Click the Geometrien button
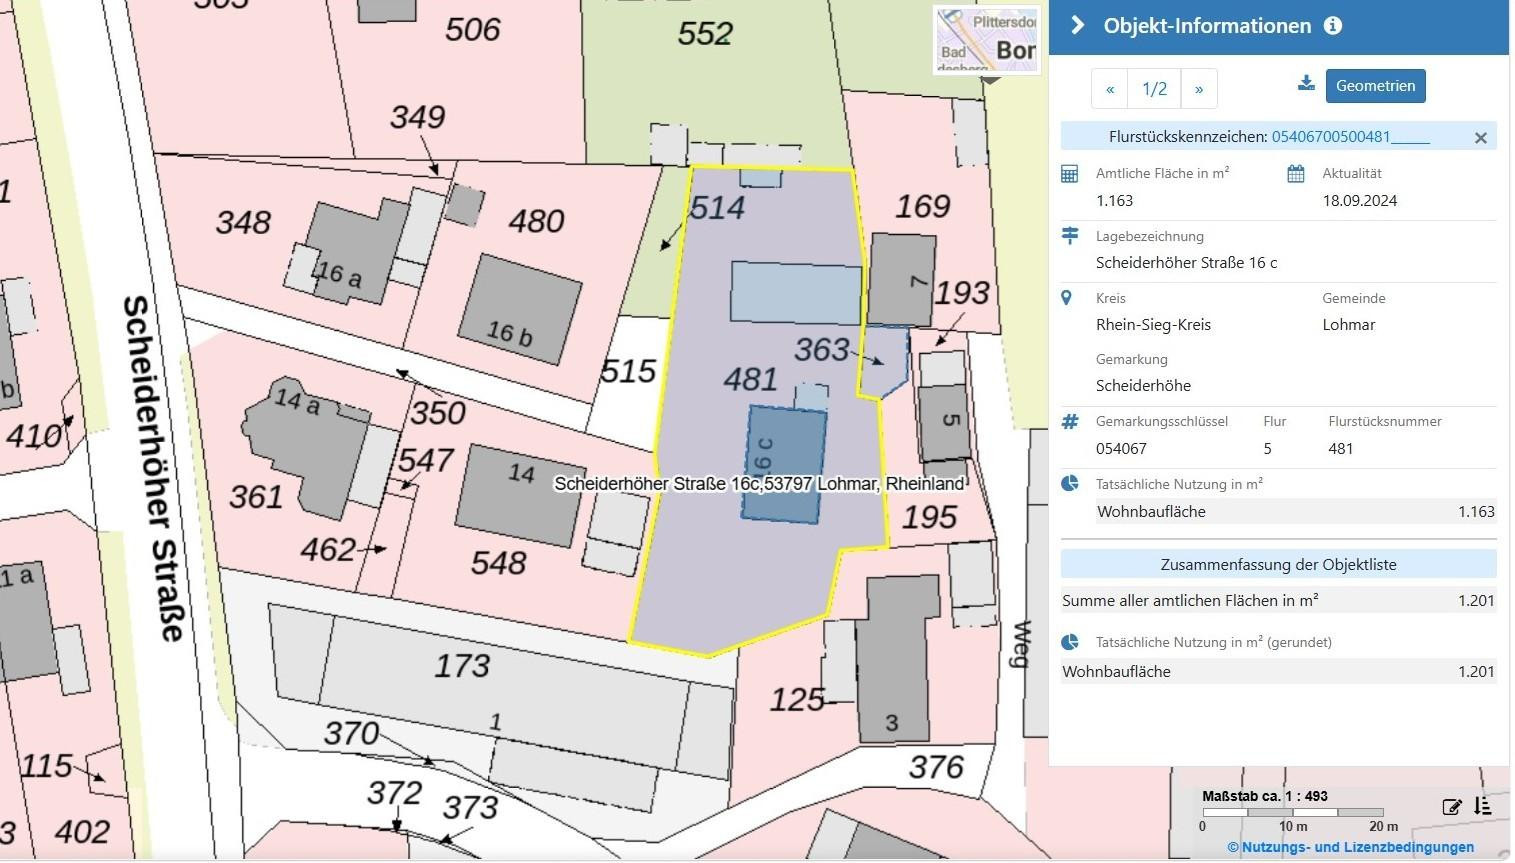1515x863 pixels. click(x=1375, y=86)
